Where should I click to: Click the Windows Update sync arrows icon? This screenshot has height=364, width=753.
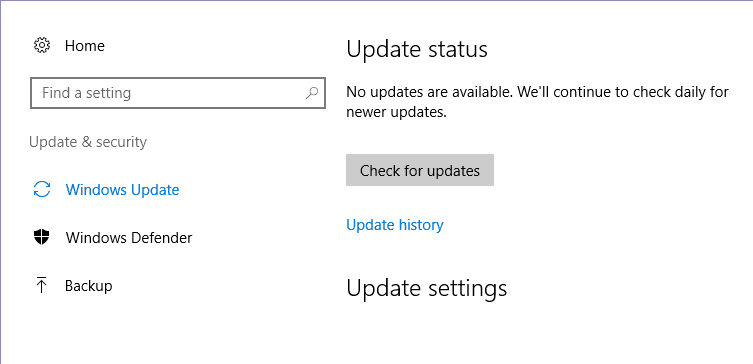tap(42, 190)
